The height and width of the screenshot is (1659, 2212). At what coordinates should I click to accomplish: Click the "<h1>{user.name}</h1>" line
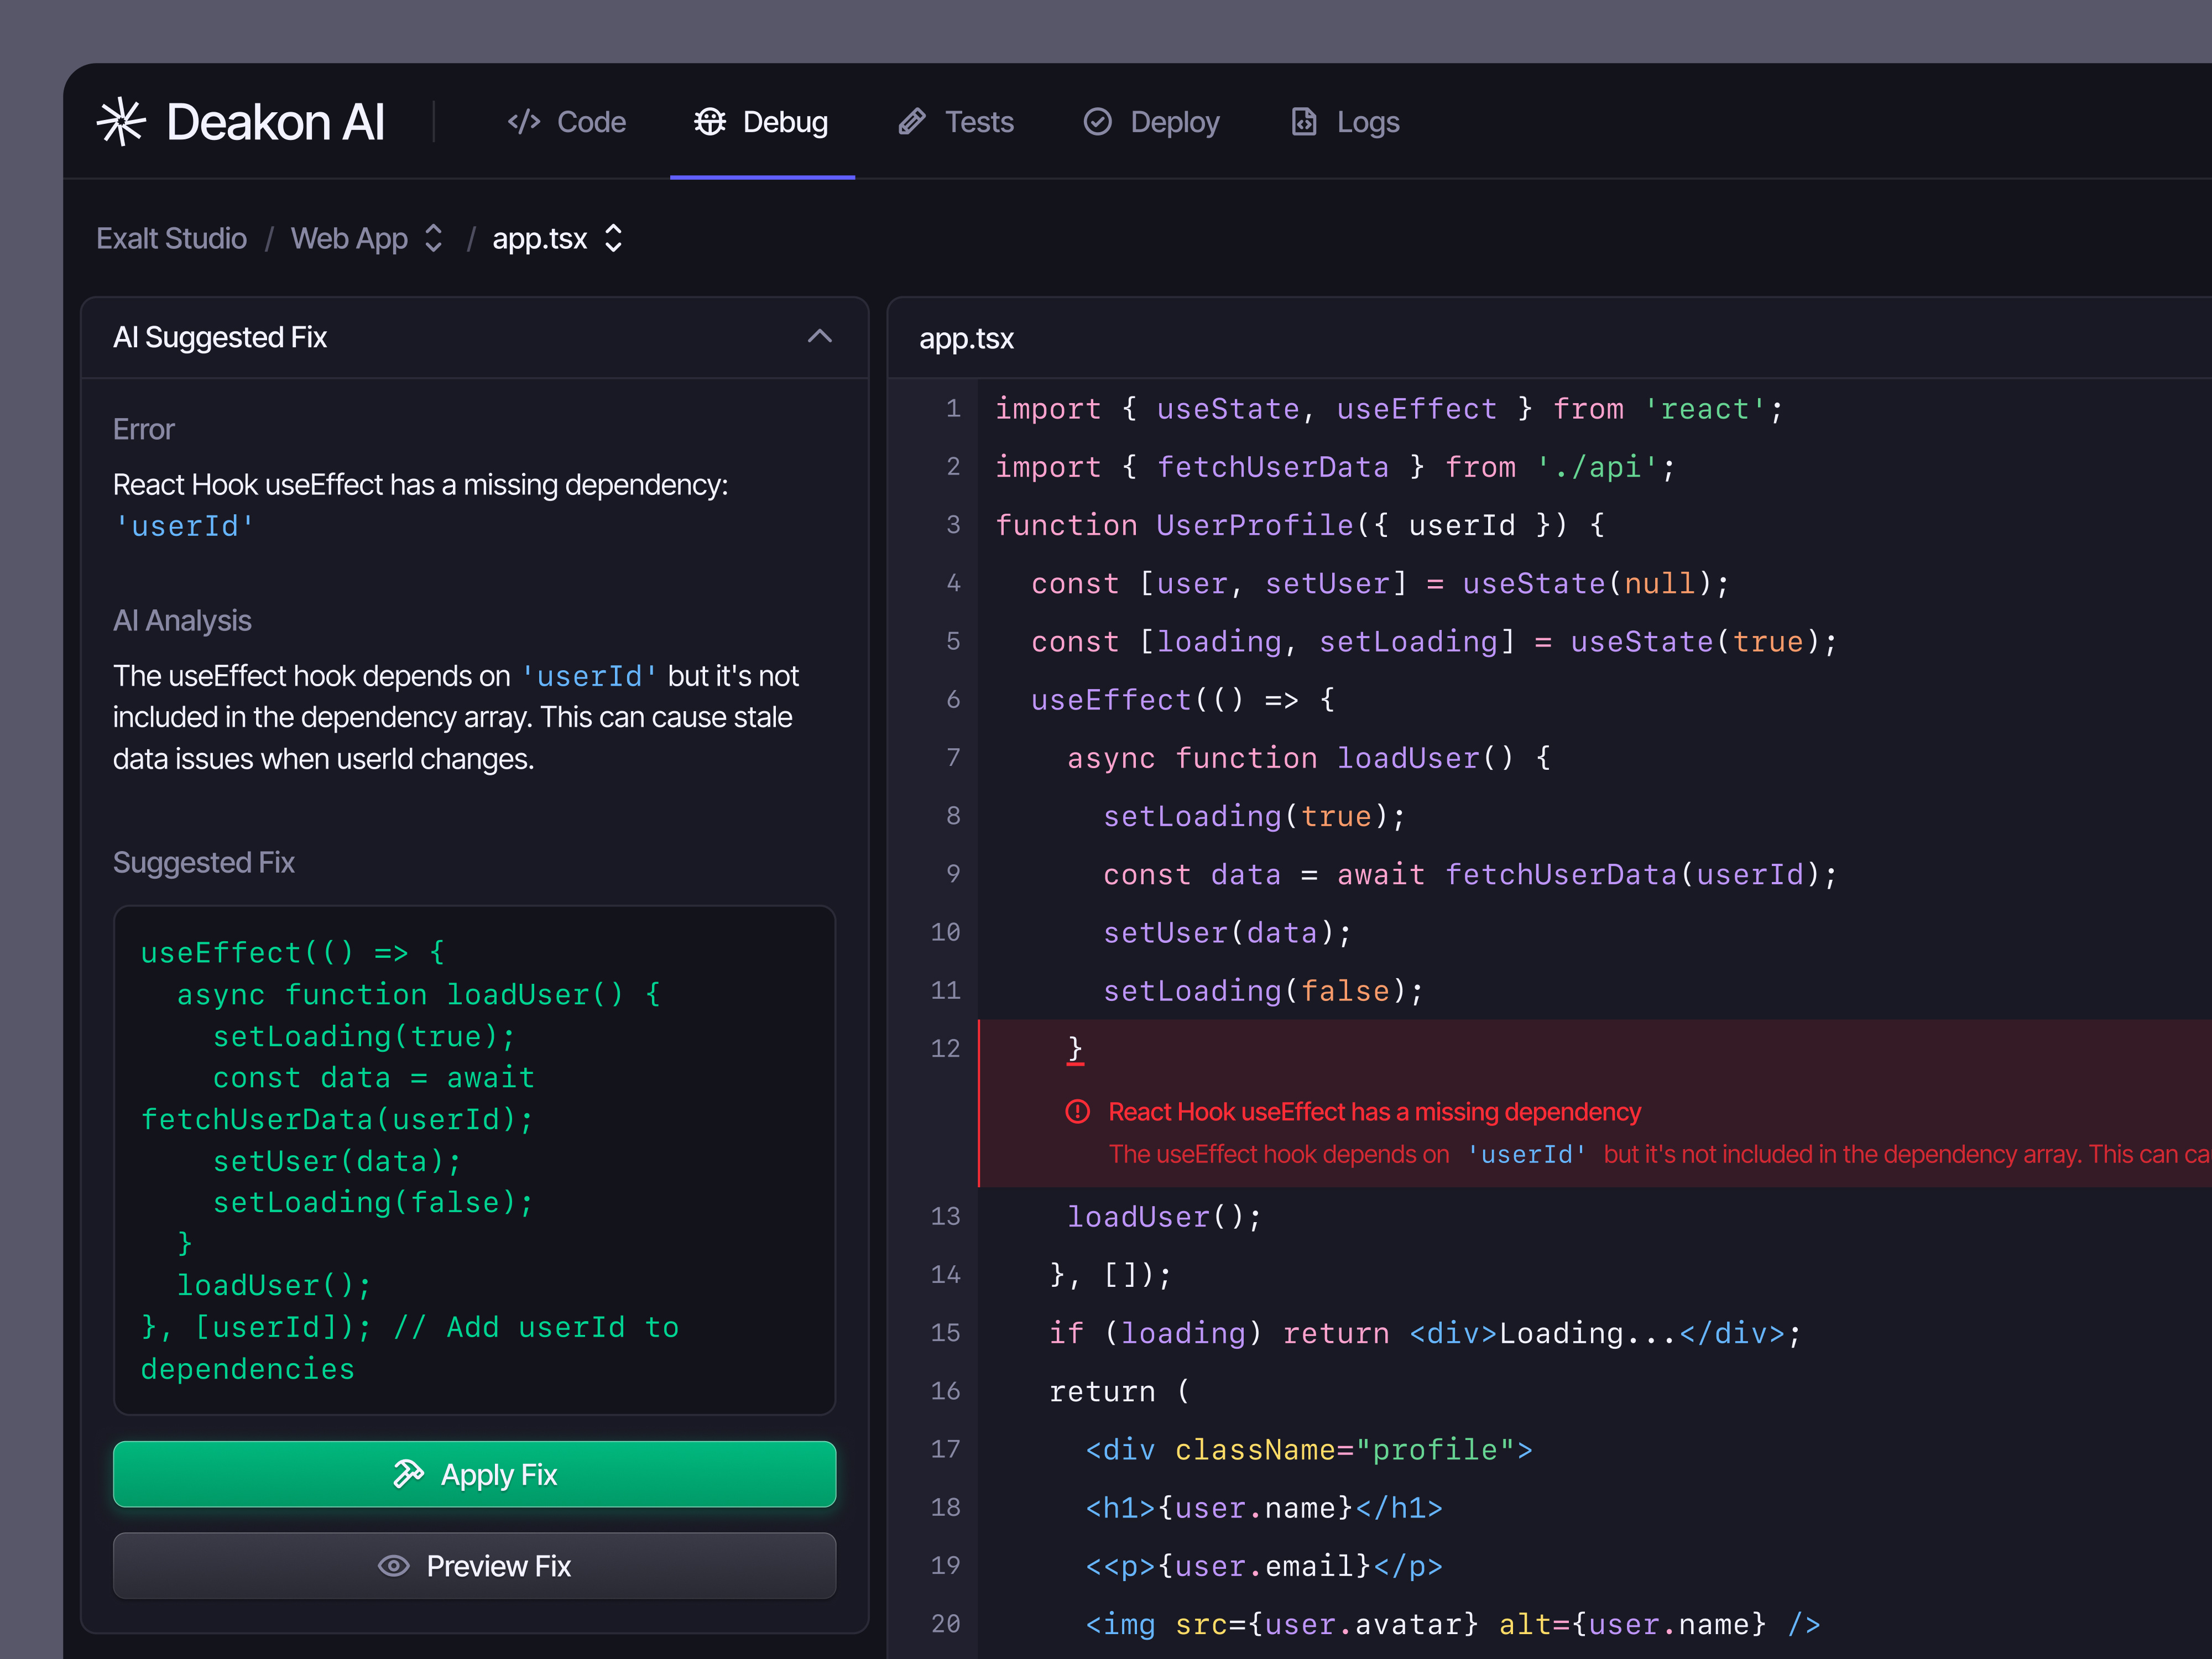tap(1264, 1507)
